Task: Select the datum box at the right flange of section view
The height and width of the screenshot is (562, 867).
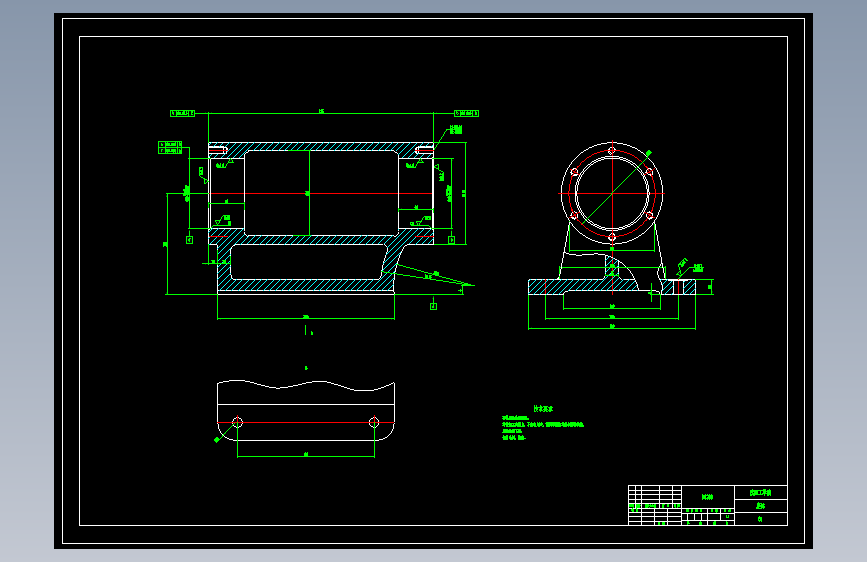Action: click(451, 240)
